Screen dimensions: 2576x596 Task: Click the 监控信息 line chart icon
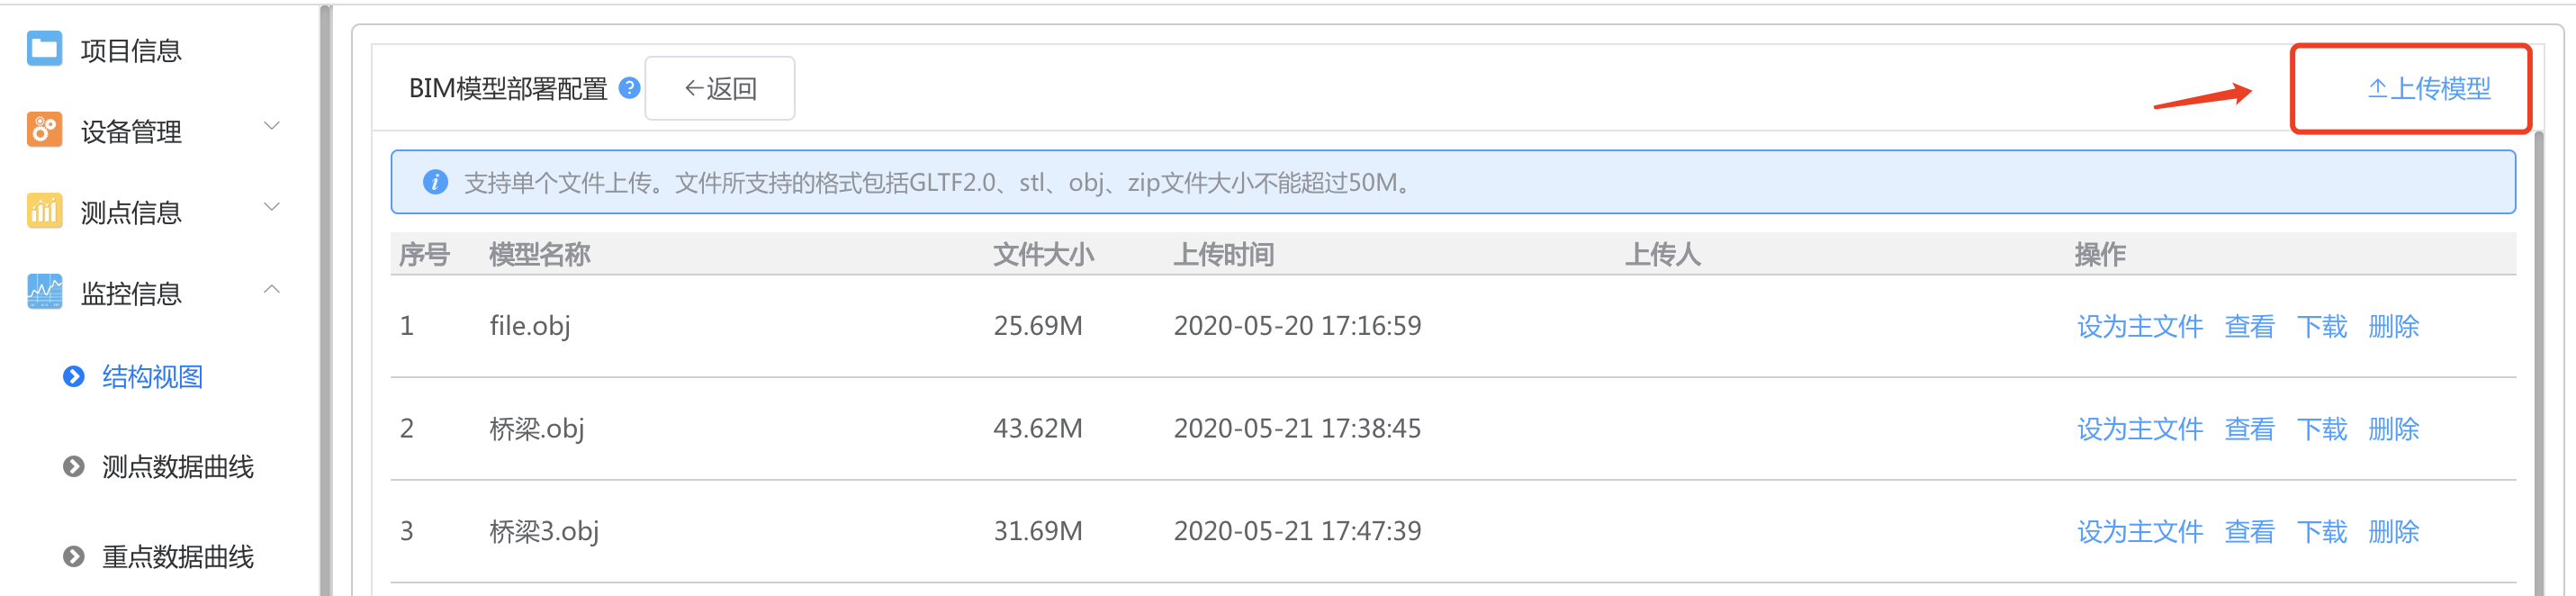click(44, 292)
